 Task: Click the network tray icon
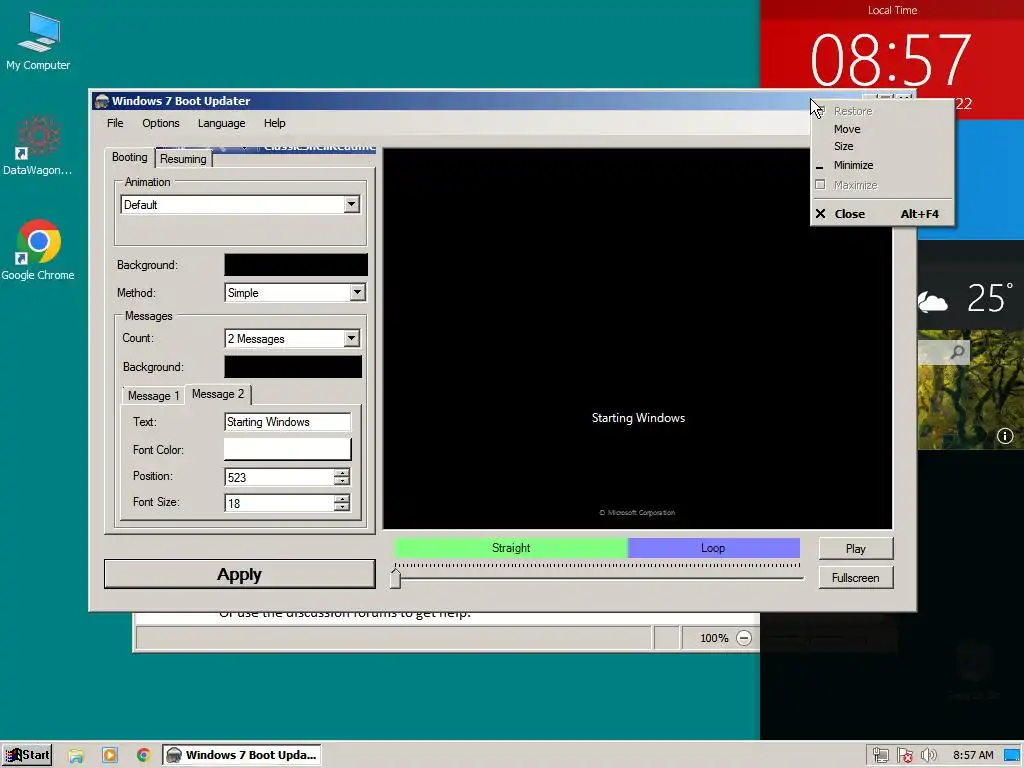(880, 756)
